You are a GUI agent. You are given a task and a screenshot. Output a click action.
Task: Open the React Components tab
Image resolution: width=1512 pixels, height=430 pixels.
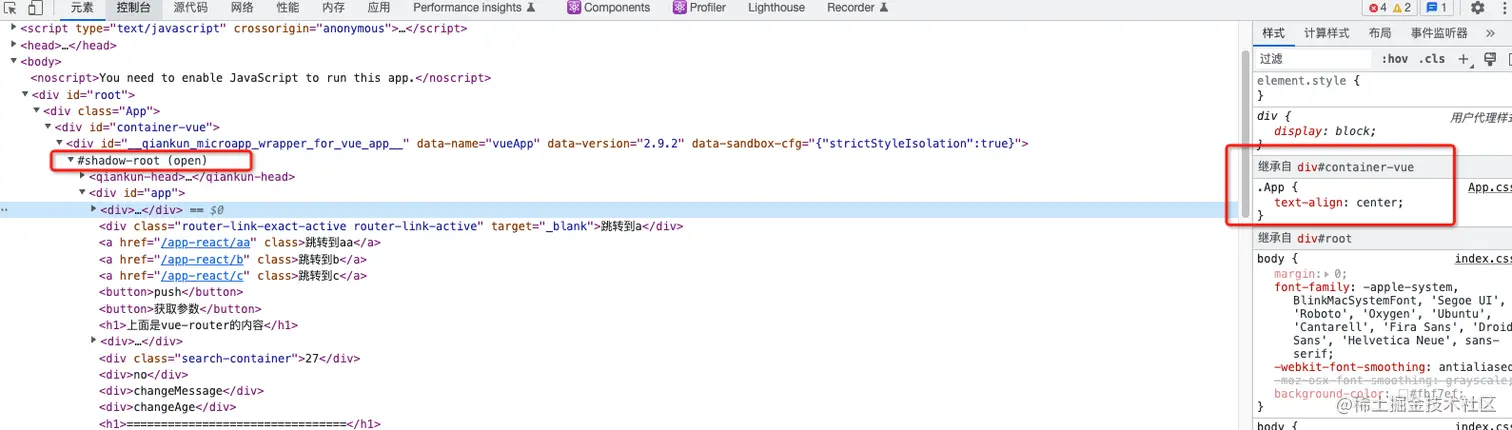coord(608,8)
